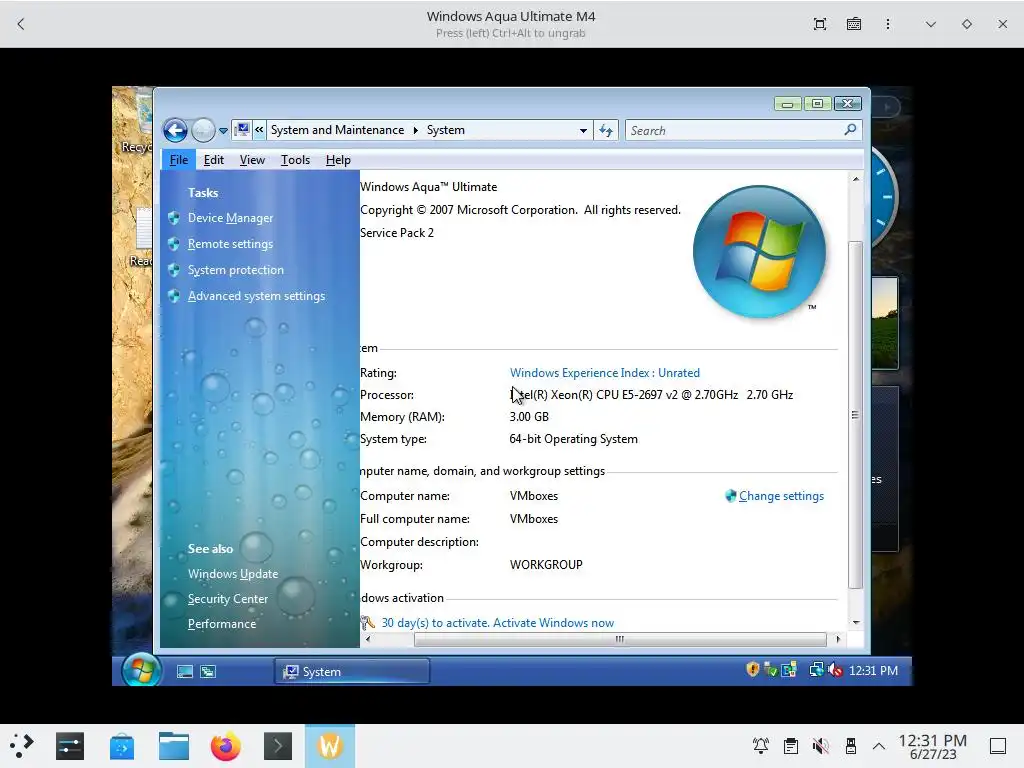The height and width of the screenshot is (768, 1024).
Task: Select System and Maintenance breadcrumb
Action: [x=337, y=130]
